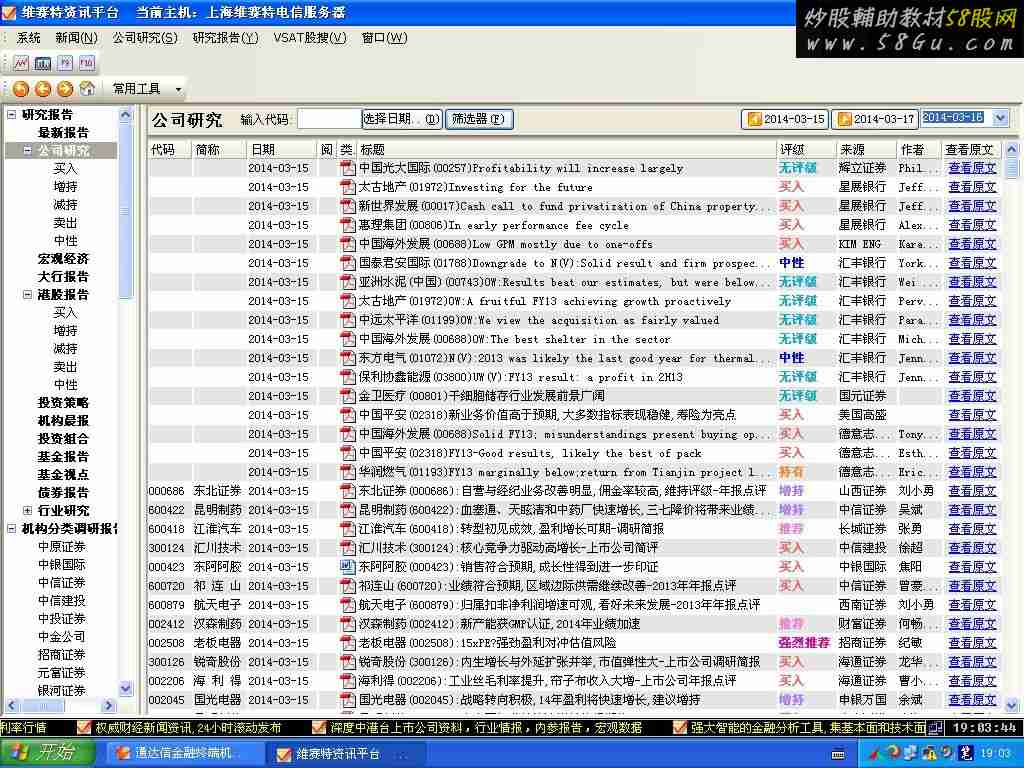1024x768 pixels.
Task: Open PDF icon for 海利得 (002206) report
Action: coord(348,681)
